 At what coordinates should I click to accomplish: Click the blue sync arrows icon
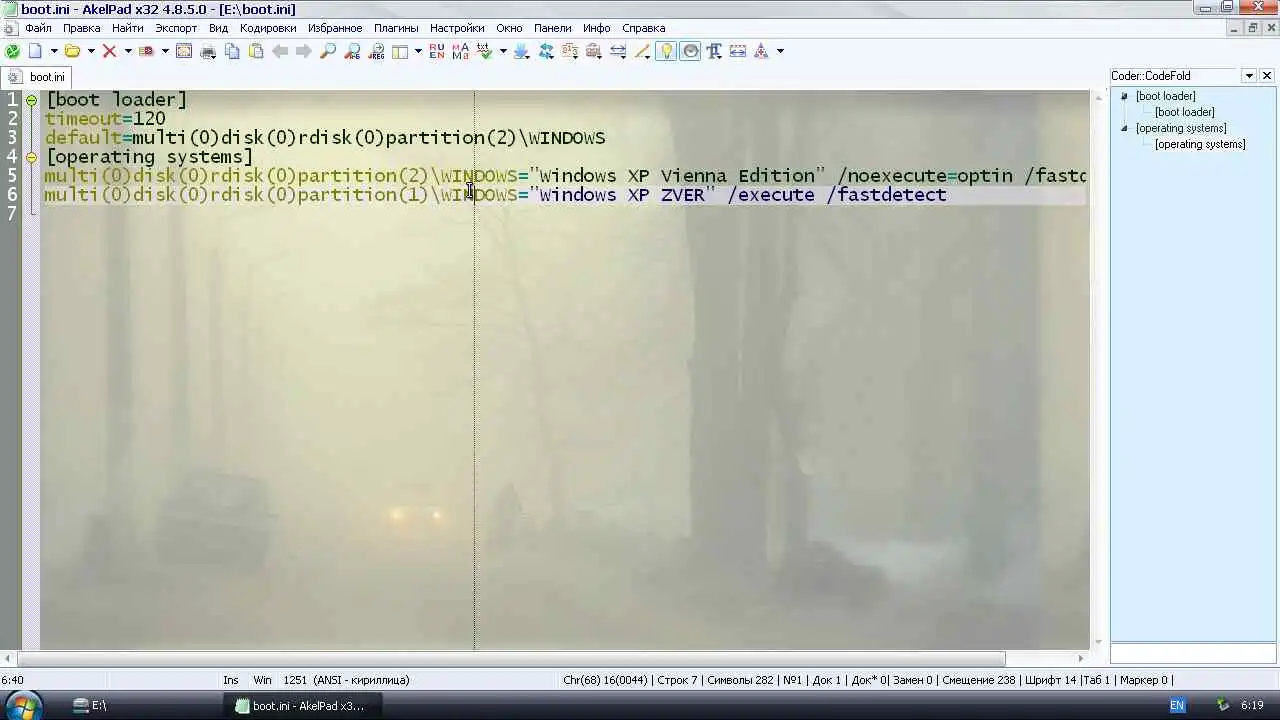pos(546,51)
